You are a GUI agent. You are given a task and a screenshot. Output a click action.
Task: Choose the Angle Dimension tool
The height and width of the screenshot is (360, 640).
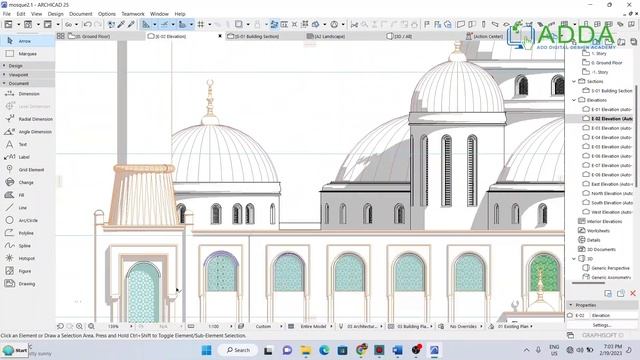27,131
